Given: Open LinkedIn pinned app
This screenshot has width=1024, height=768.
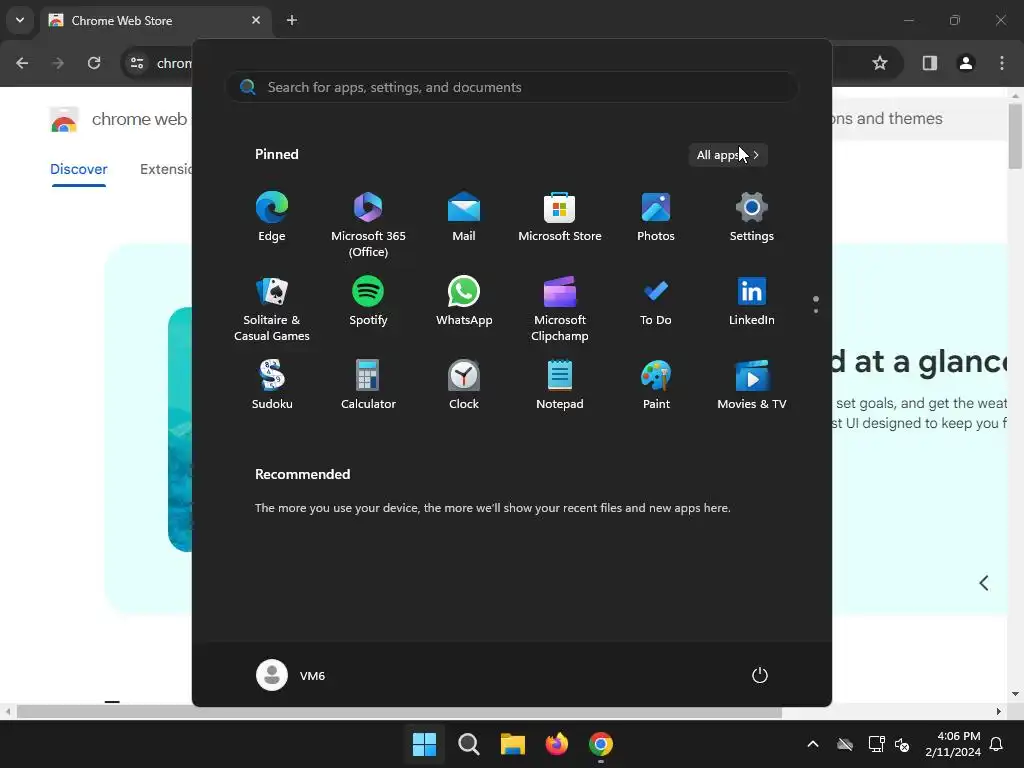Looking at the screenshot, I should coord(752,302).
